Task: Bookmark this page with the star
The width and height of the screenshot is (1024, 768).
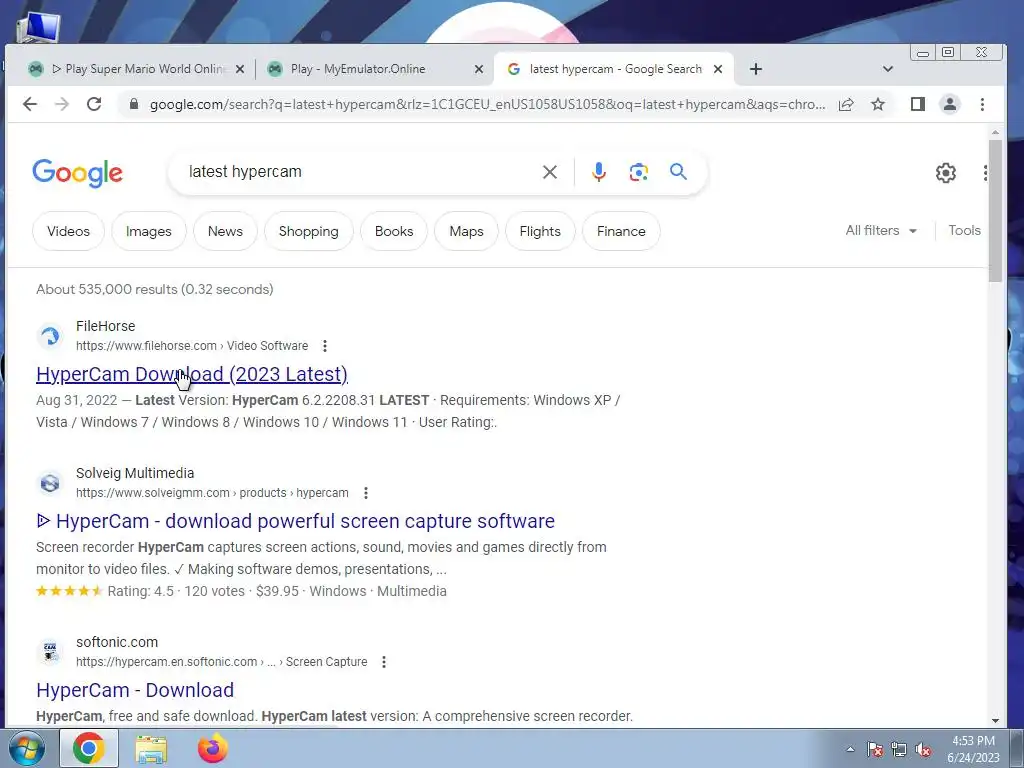Action: 878,104
